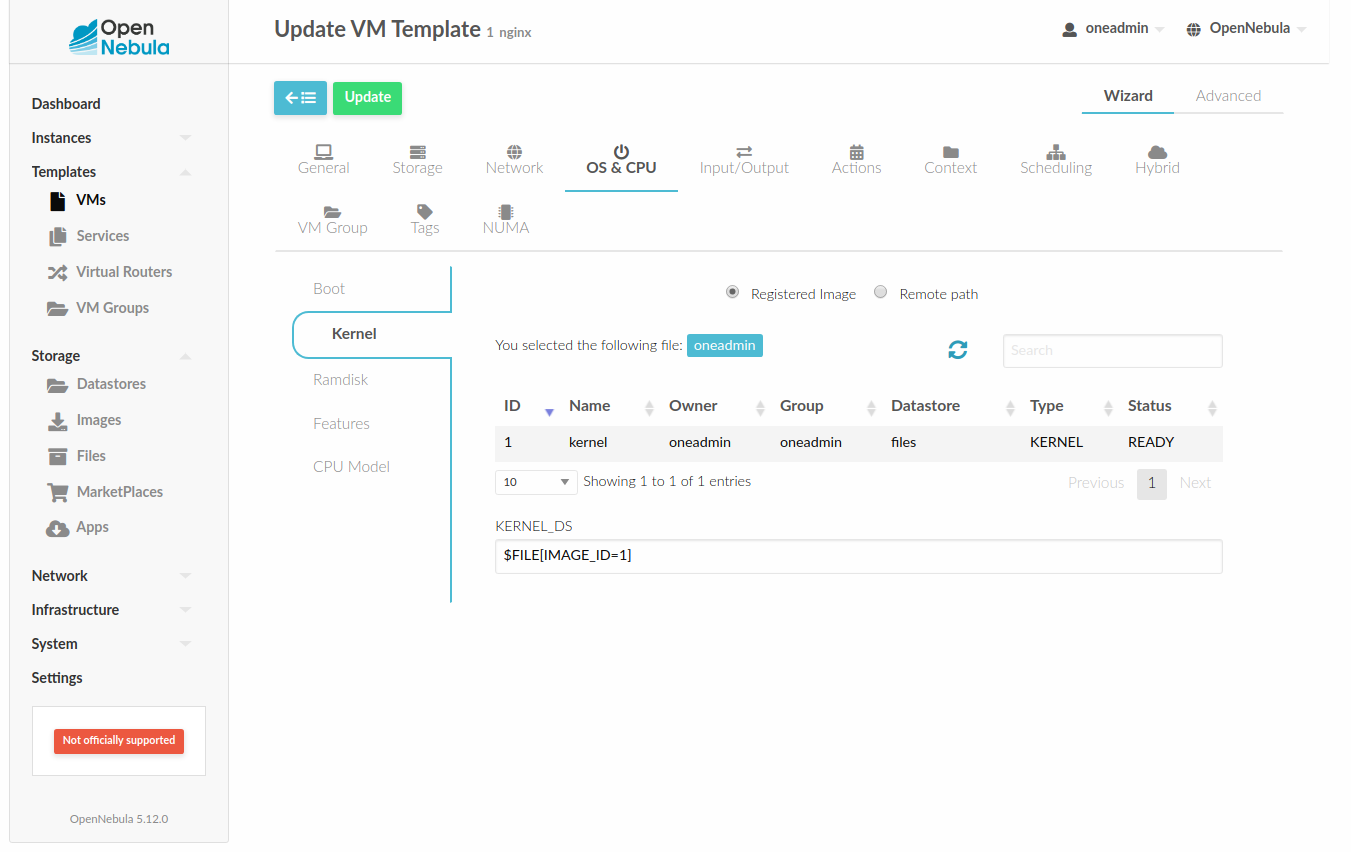
Task: Open the oneadmin user dropdown
Action: coord(1113,29)
